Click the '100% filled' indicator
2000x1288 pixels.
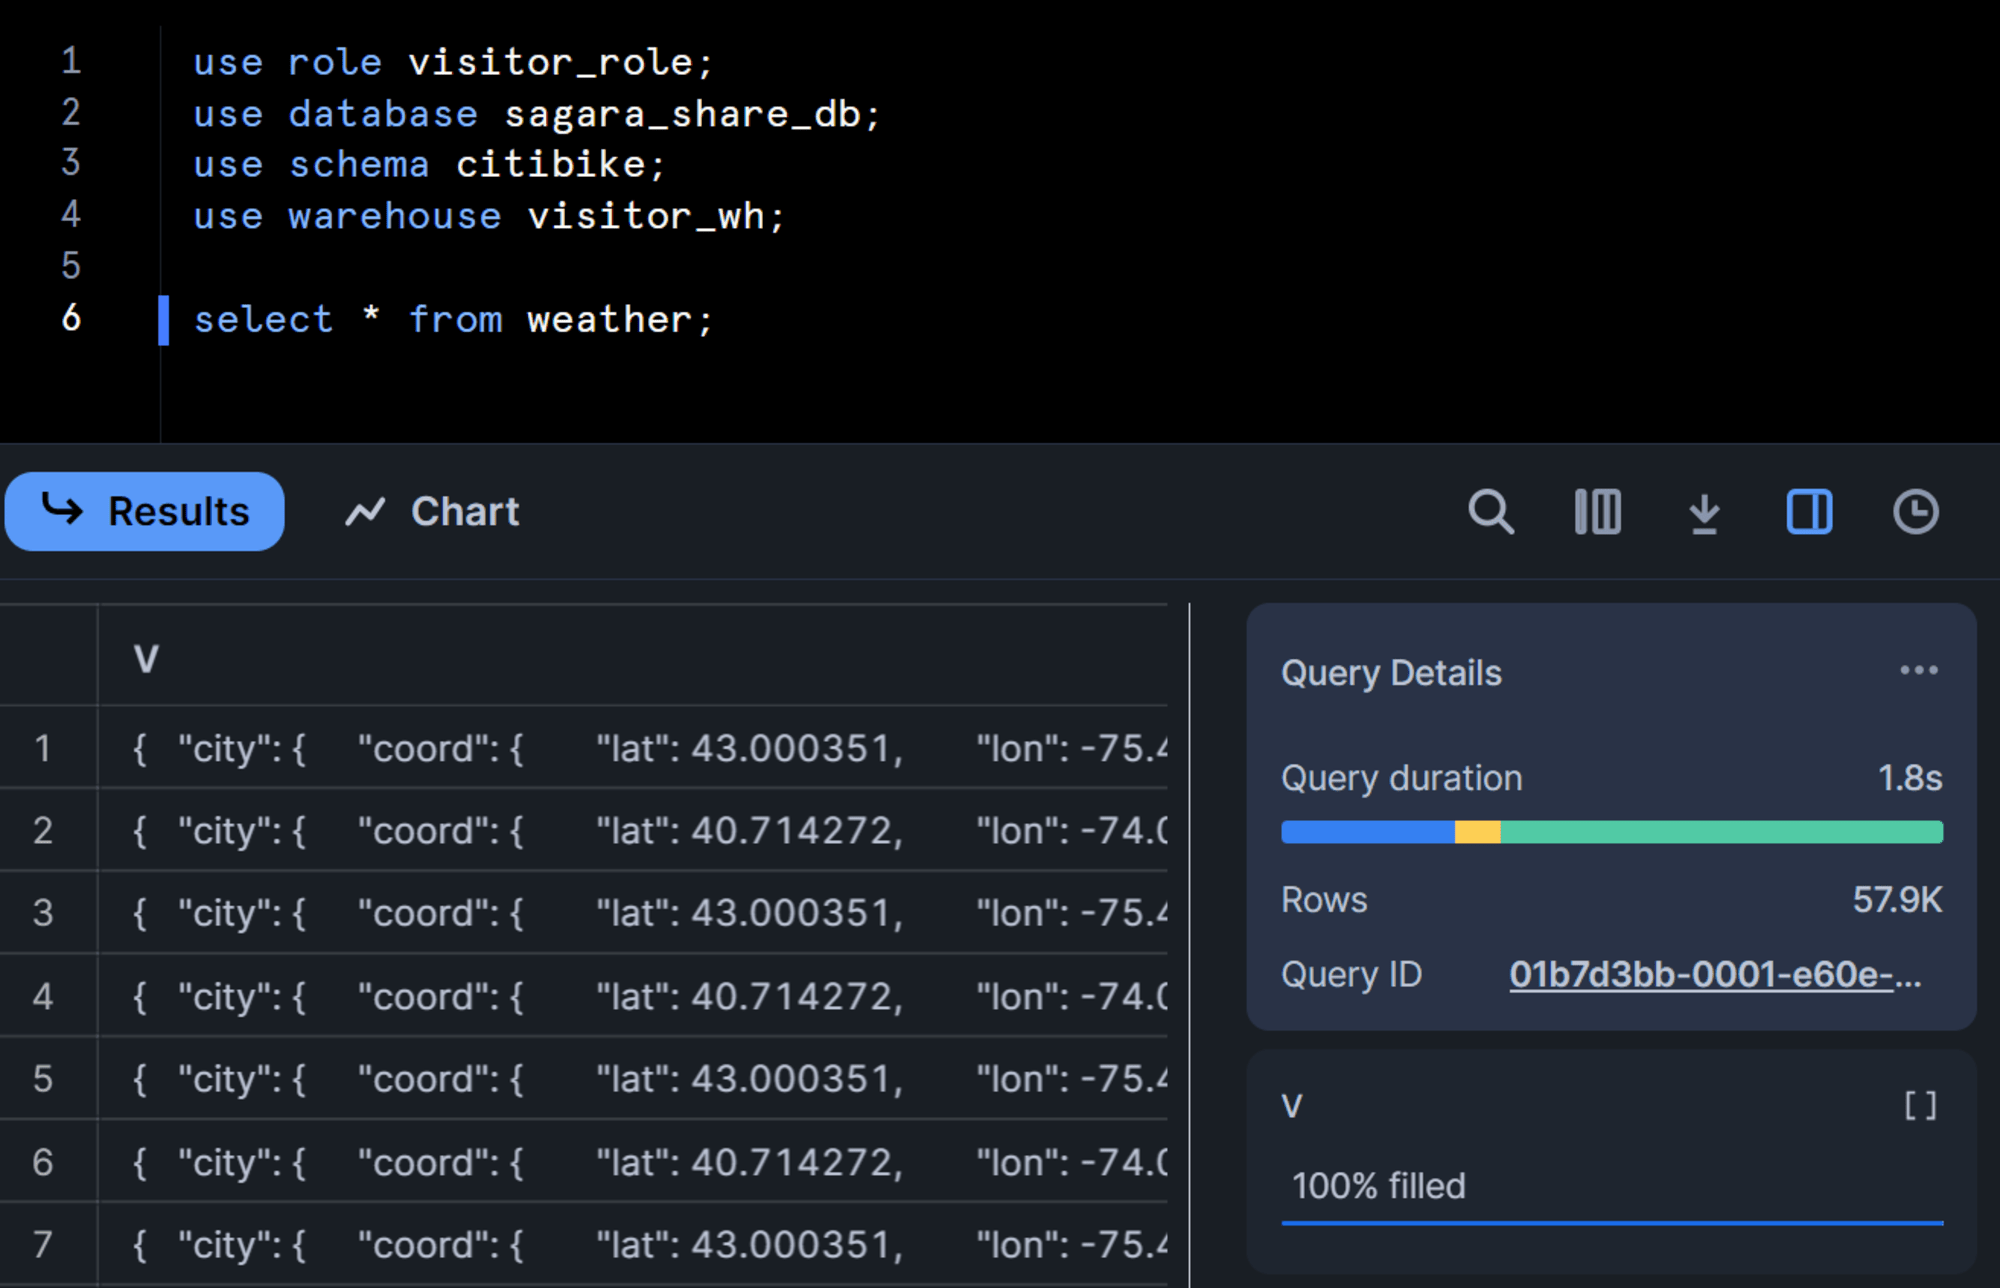(x=1378, y=1186)
